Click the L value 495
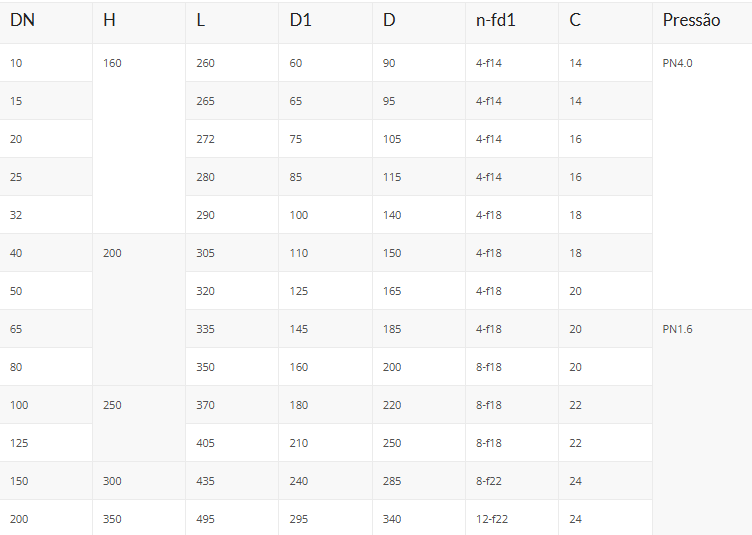Viewport: 752px width, 535px height. (x=205, y=519)
